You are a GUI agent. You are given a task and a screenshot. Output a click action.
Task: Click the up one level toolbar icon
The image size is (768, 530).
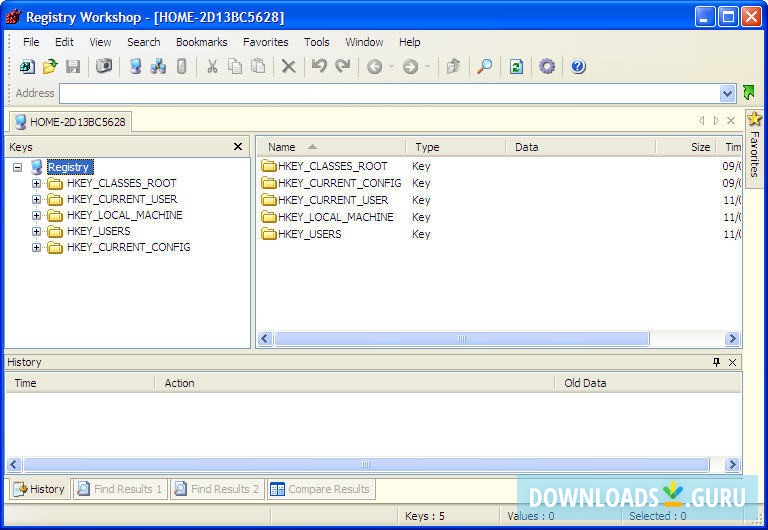coord(454,66)
